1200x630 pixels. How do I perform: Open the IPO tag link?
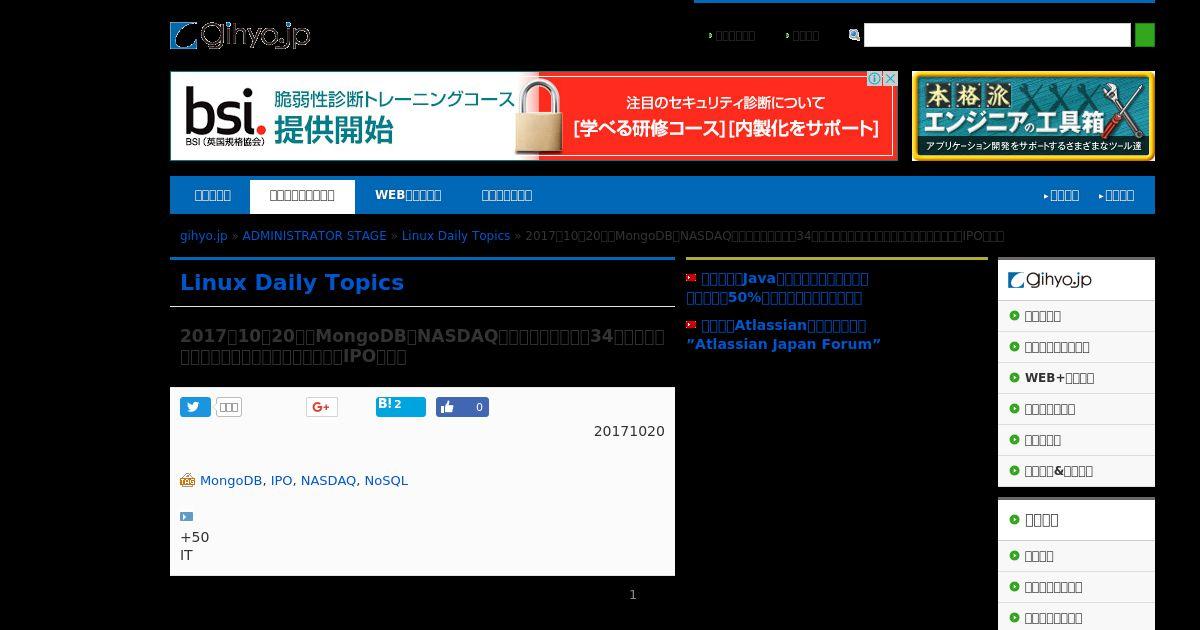coord(281,481)
